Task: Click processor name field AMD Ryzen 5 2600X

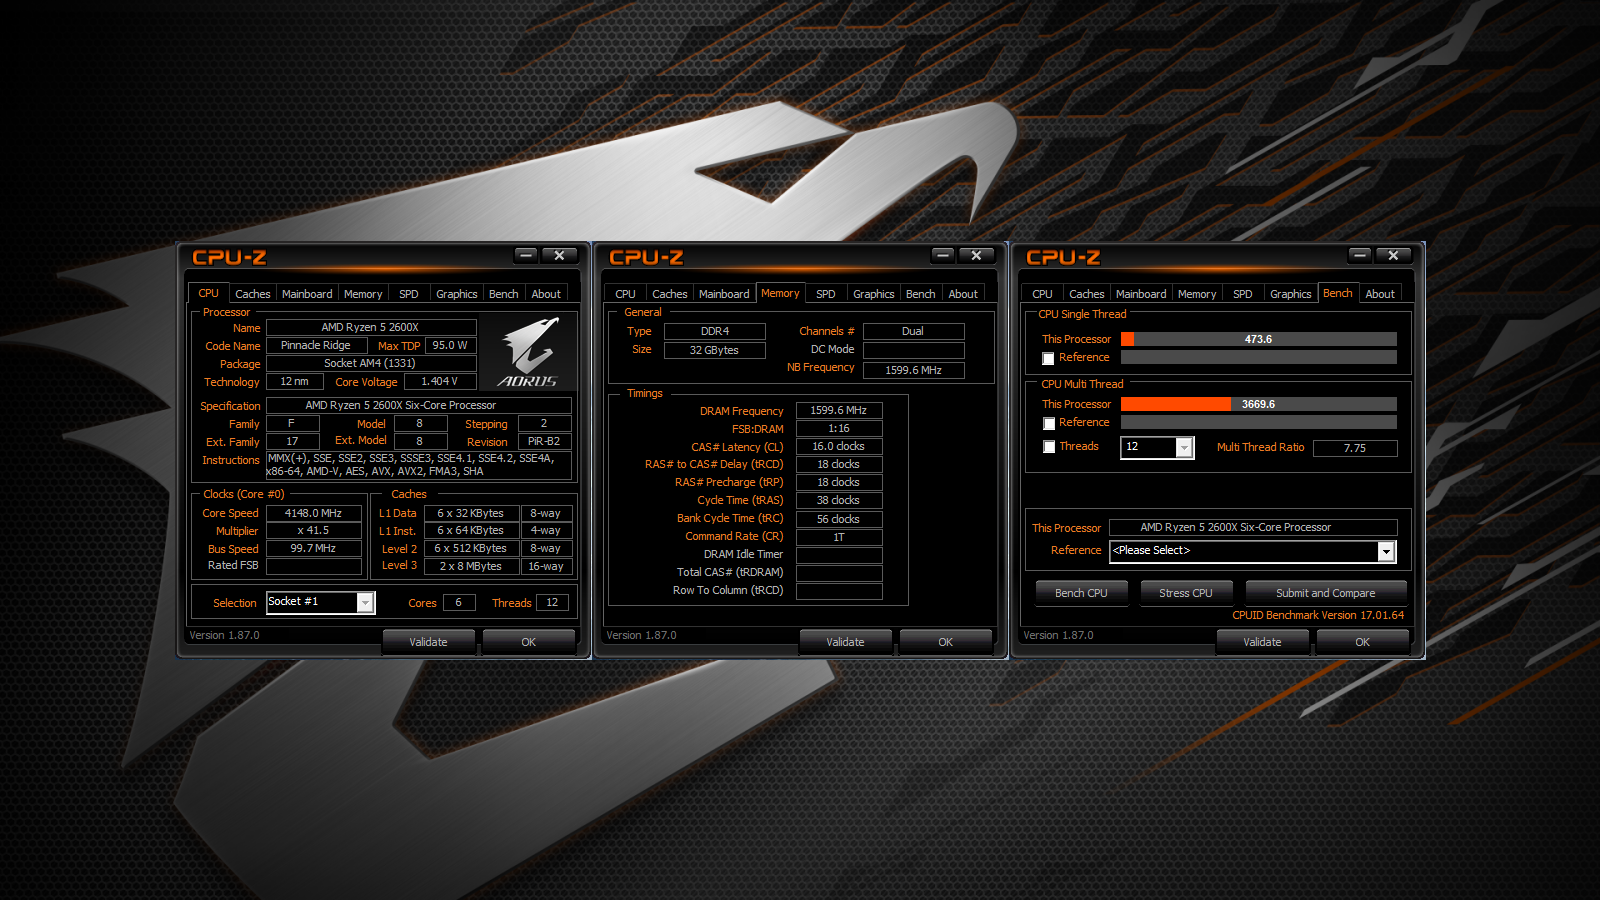Action: click(x=371, y=327)
